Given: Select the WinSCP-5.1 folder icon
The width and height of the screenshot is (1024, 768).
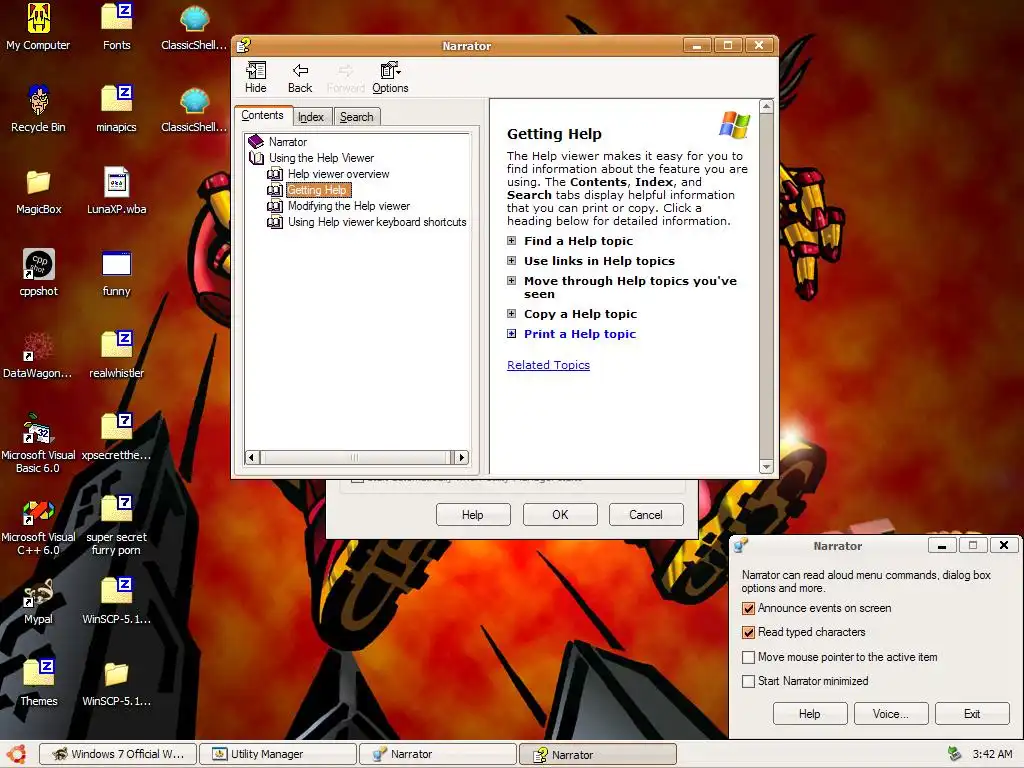Looking at the screenshot, I should click(116, 683).
